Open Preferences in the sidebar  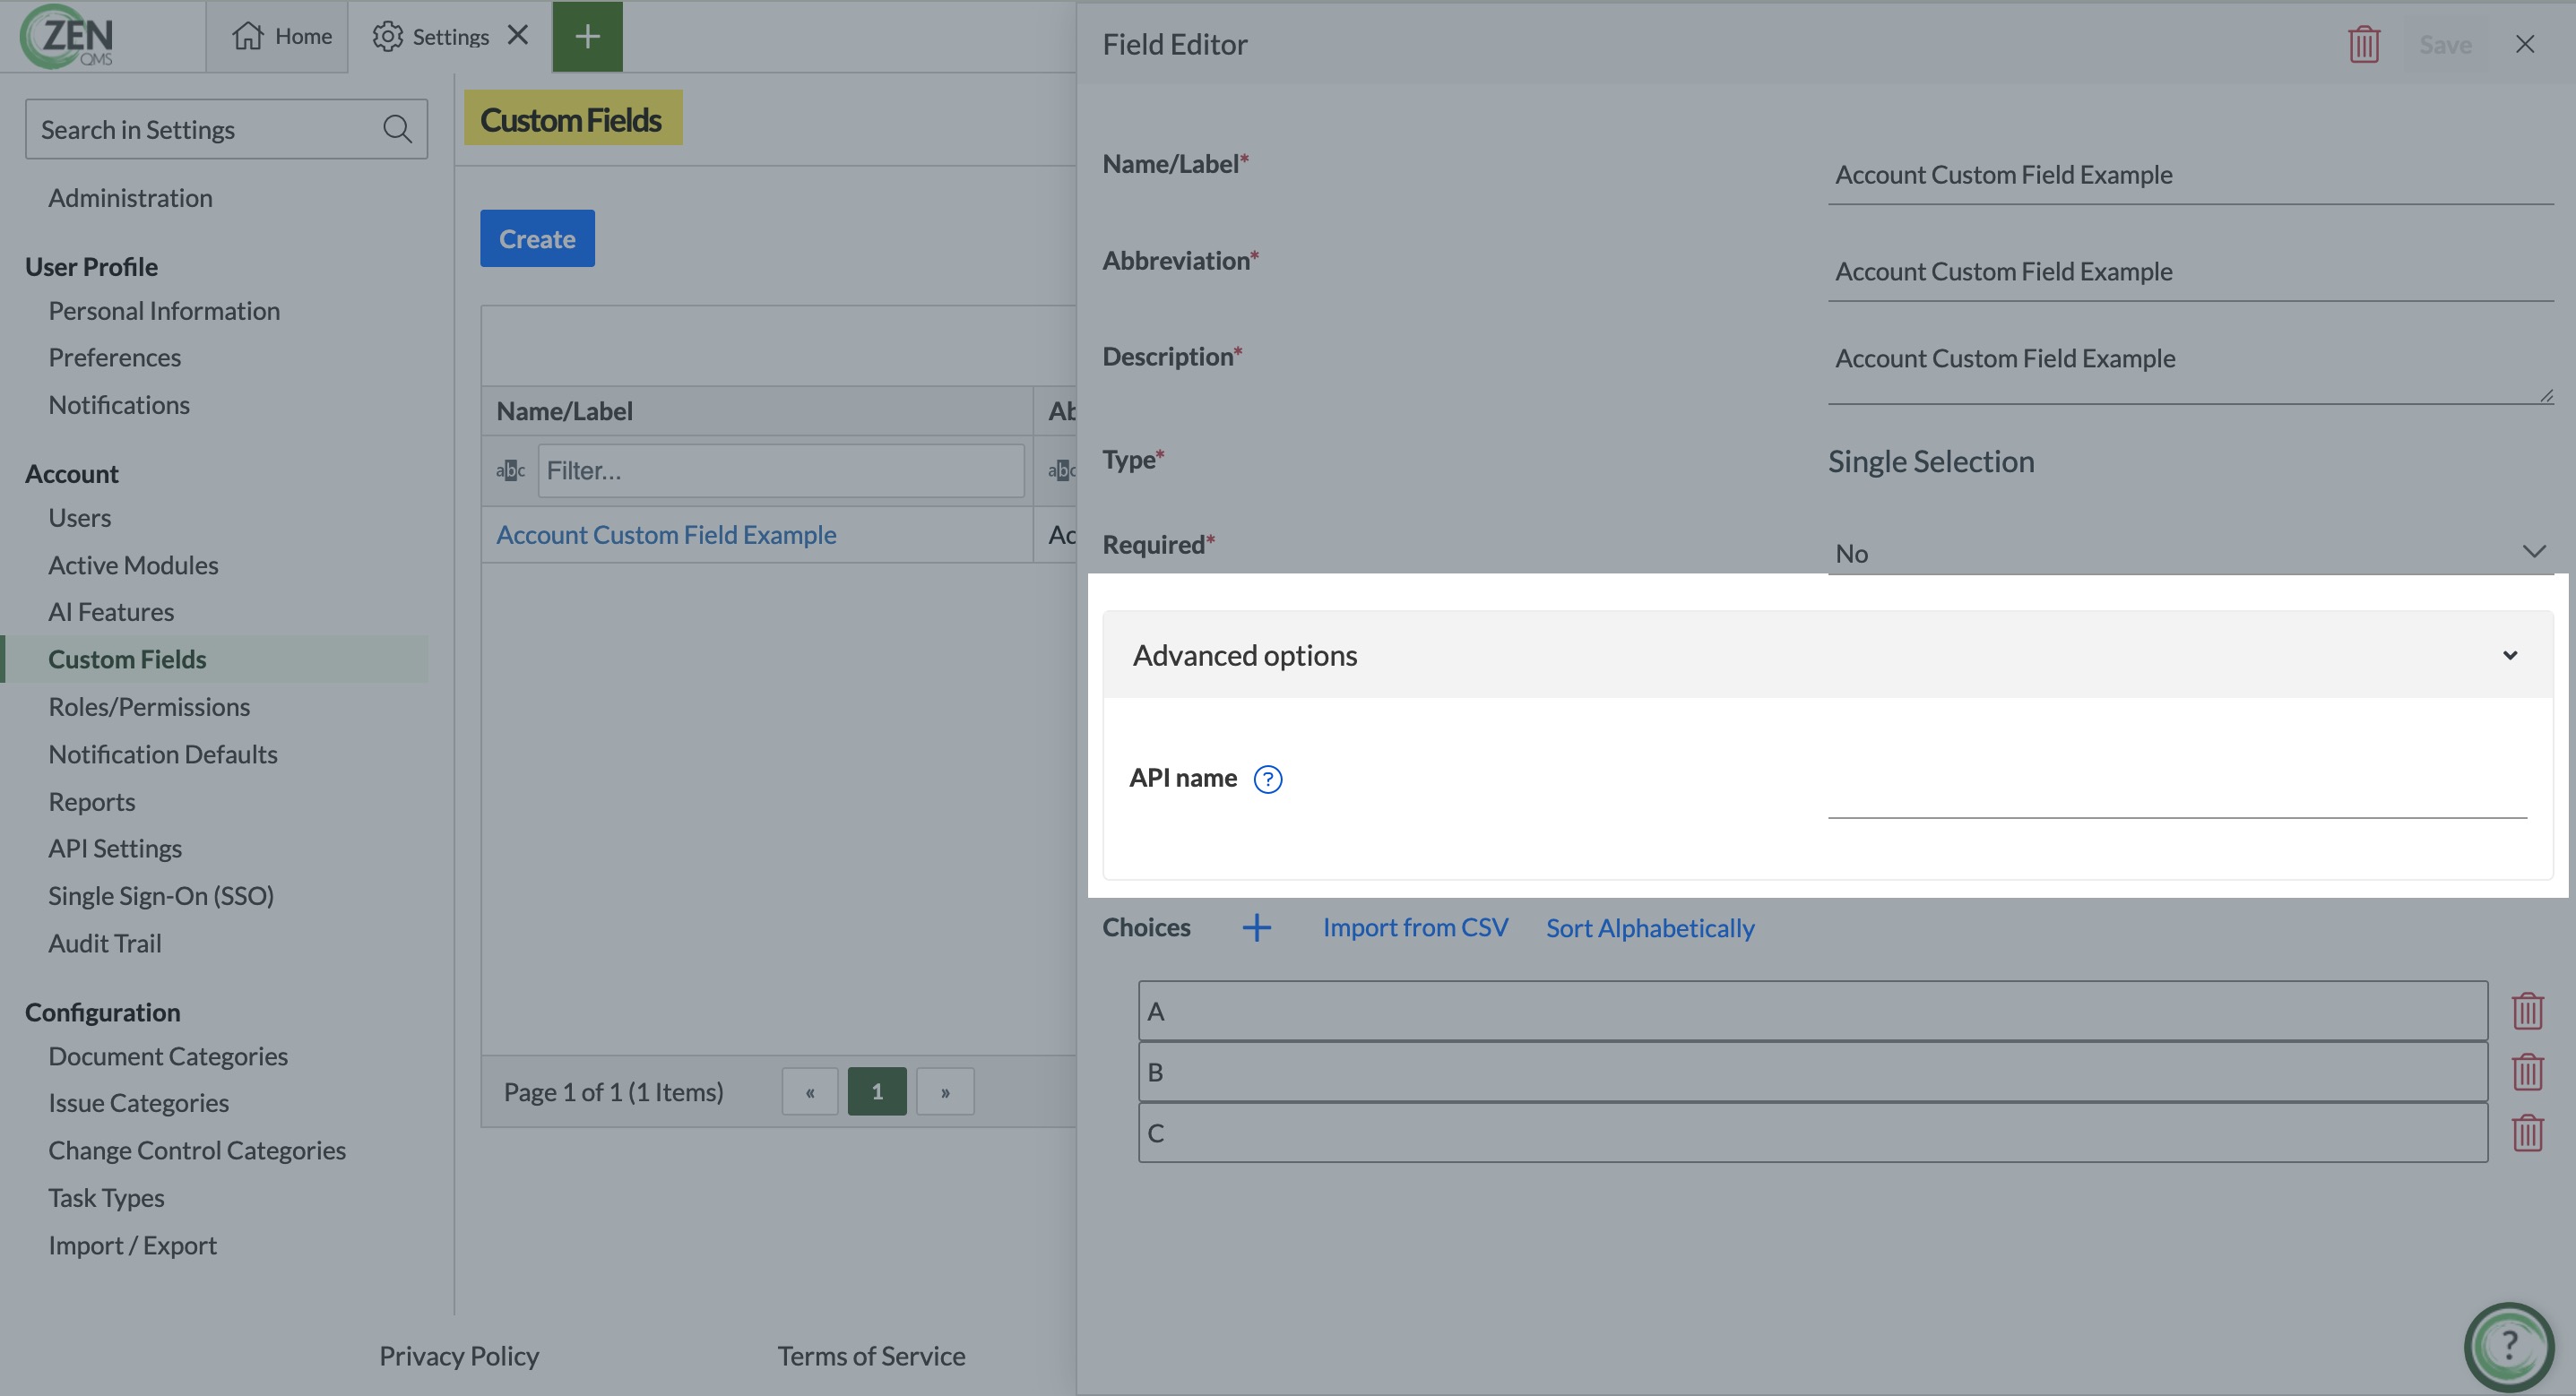point(115,357)
